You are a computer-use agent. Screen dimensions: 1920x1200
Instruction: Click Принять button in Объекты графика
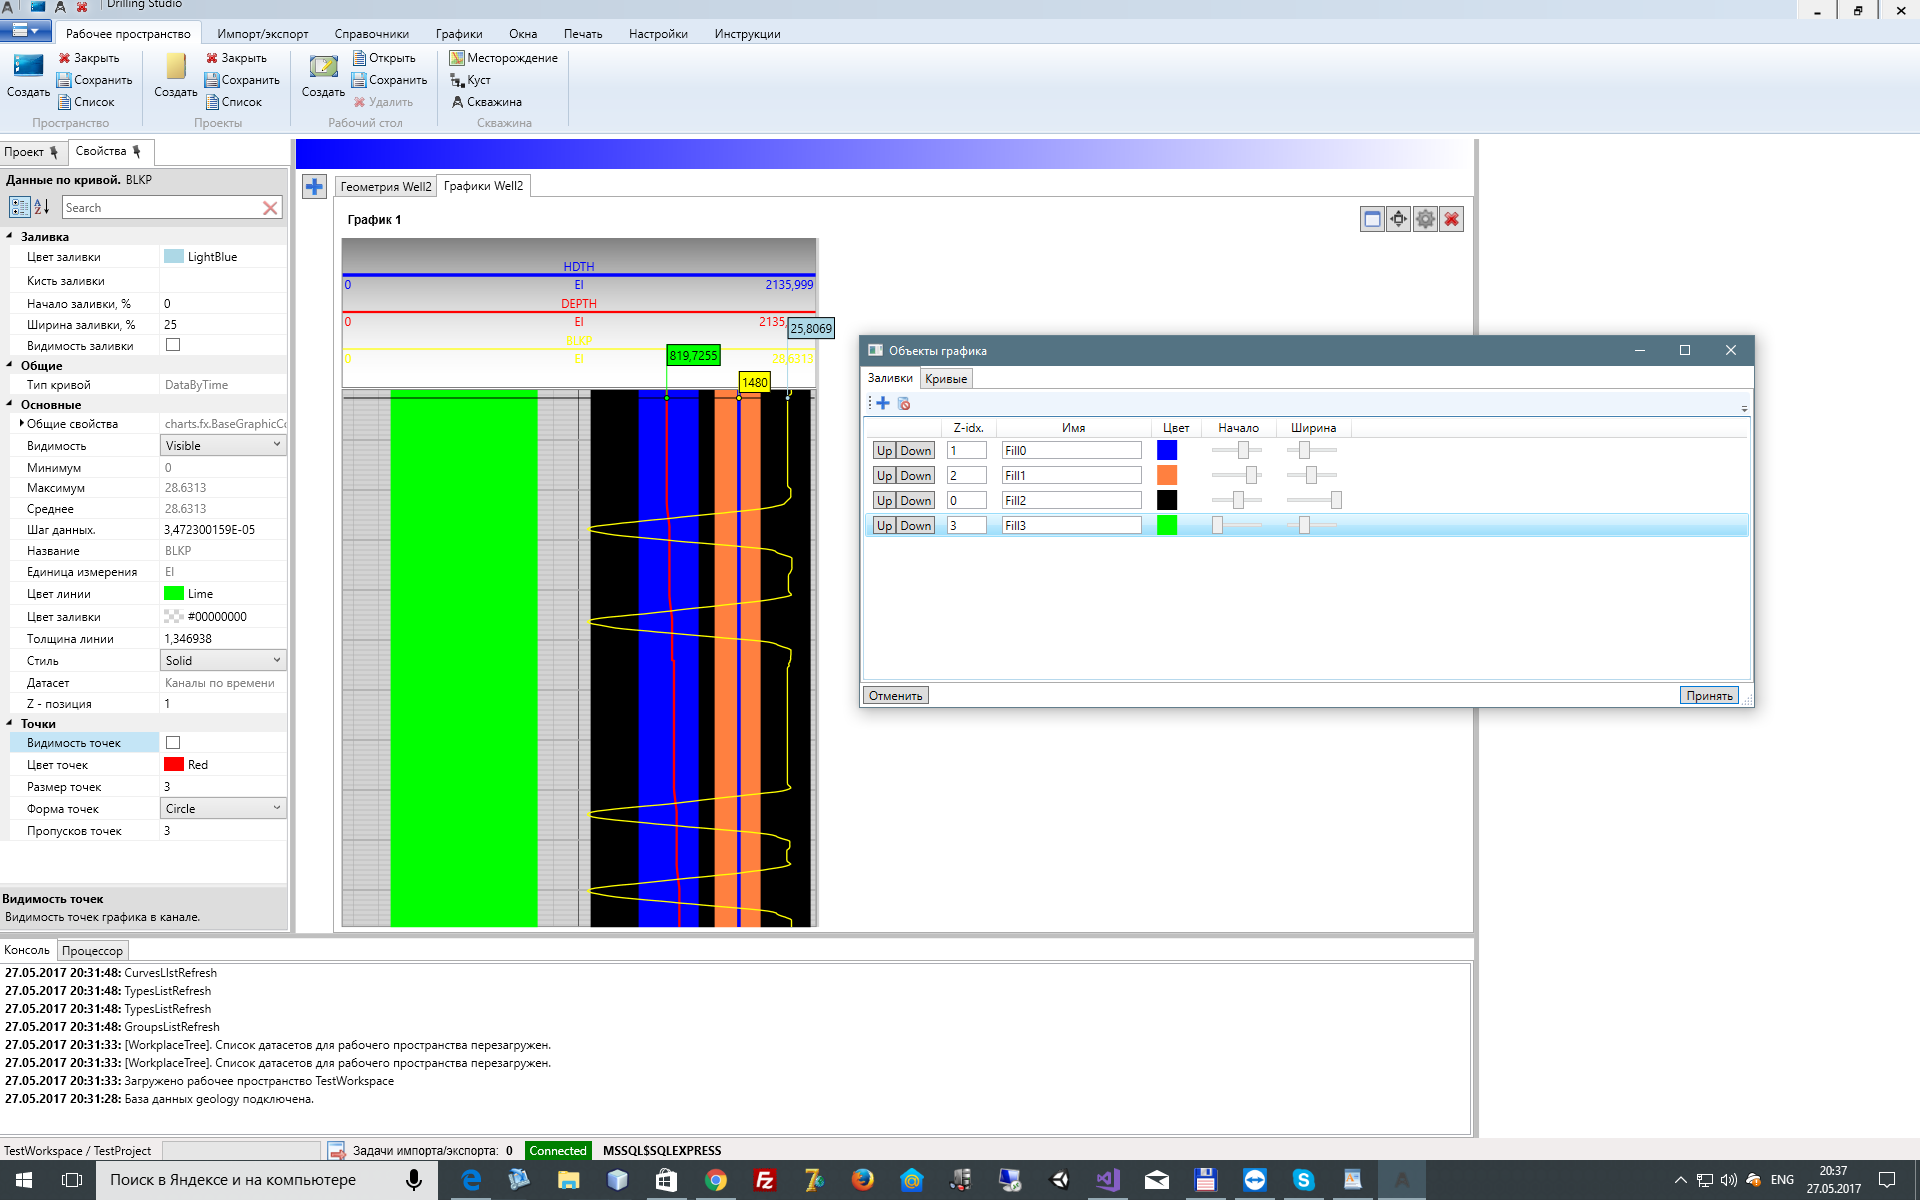pos(1709,695)
